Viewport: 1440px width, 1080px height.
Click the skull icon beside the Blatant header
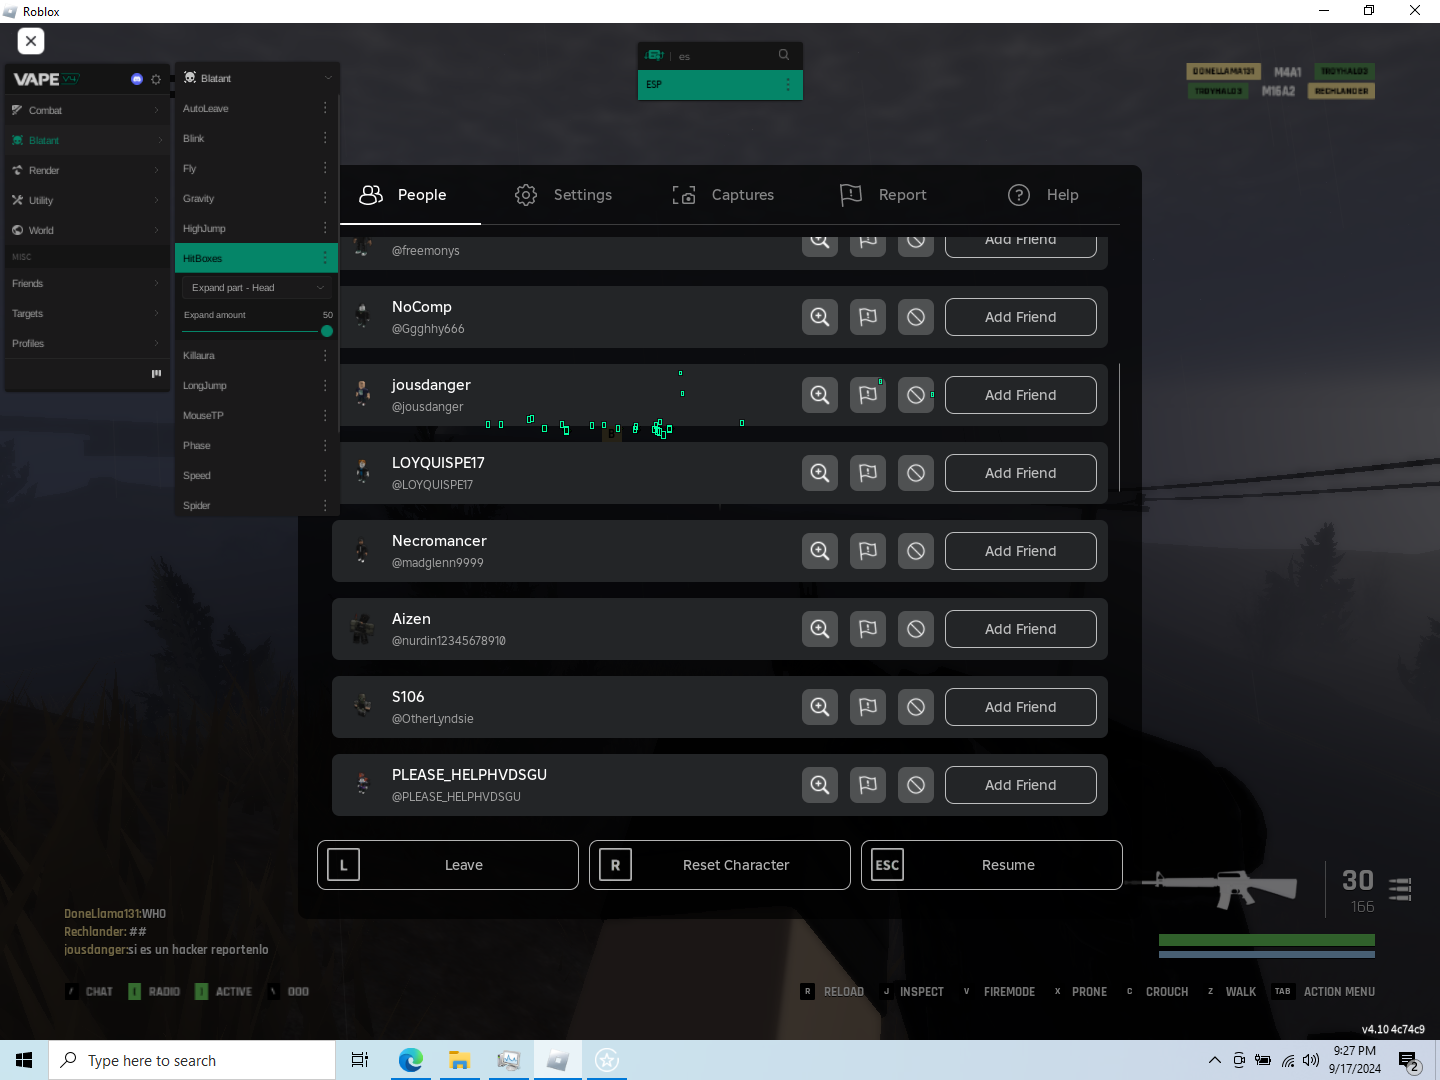(x=190, y=77)
